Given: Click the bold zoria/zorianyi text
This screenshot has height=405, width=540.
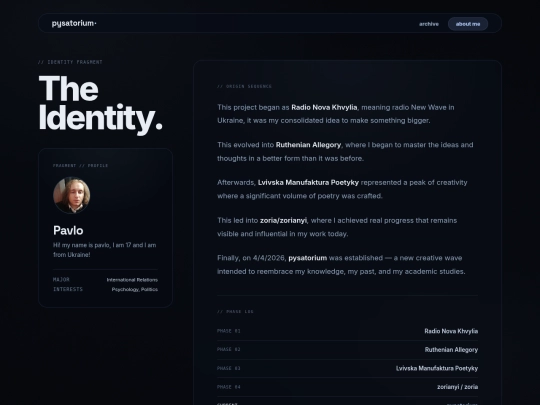Looking at the screenshot, I should tap(283, 220).
